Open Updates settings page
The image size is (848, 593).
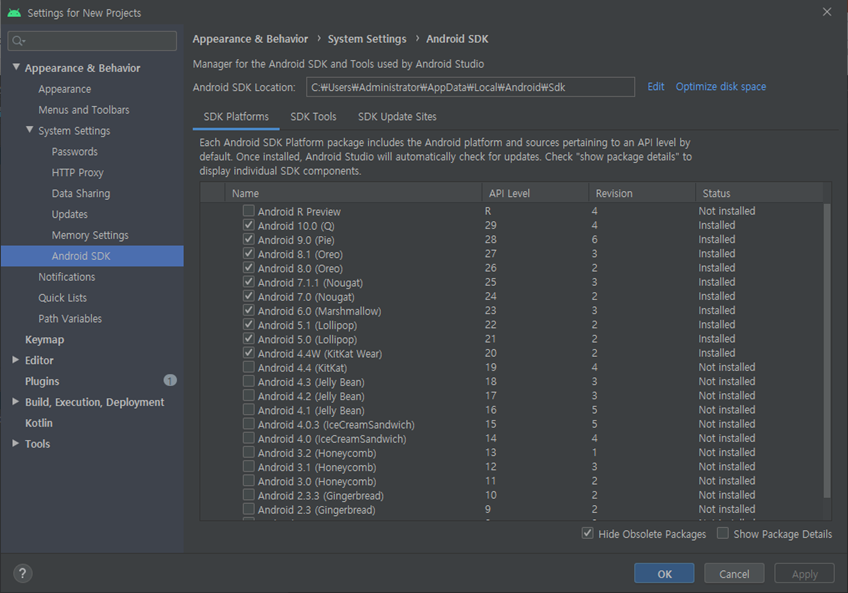coord(69,214)
